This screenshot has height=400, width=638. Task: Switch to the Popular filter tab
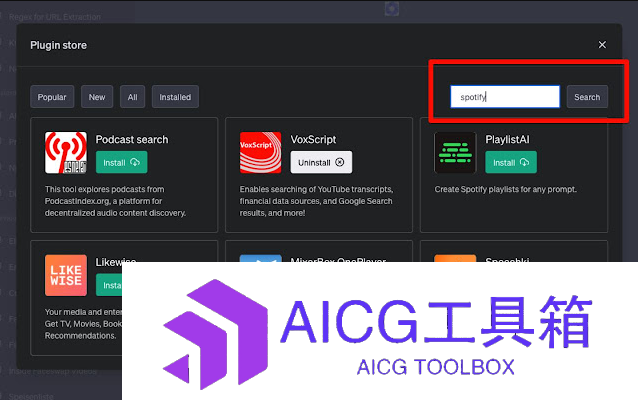tap(52, 97)
